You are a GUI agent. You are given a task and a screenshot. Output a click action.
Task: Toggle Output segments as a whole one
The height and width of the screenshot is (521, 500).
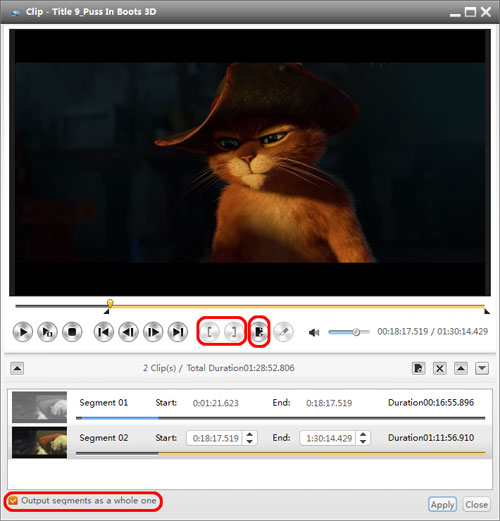[x=13, y=501]
